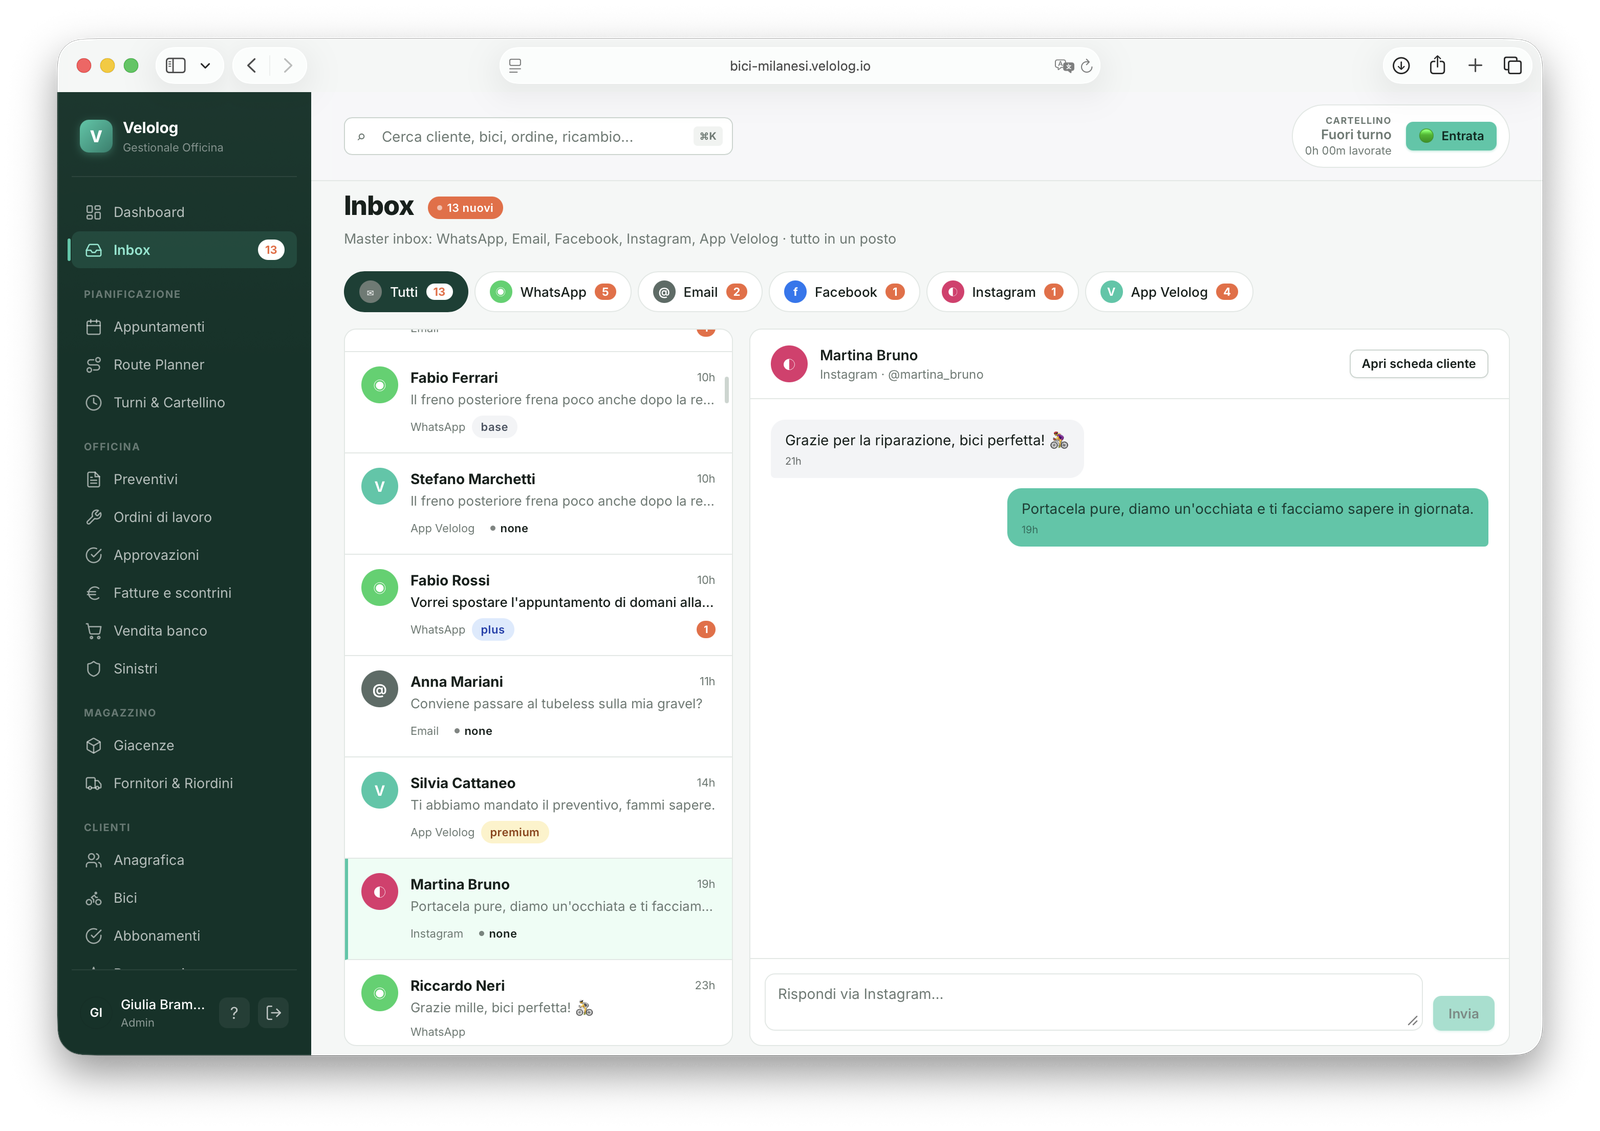Click the ⌘K shortcut hint
Image resolution: width=1600 pixels, height=1131 pixels.
pos(708,136)
